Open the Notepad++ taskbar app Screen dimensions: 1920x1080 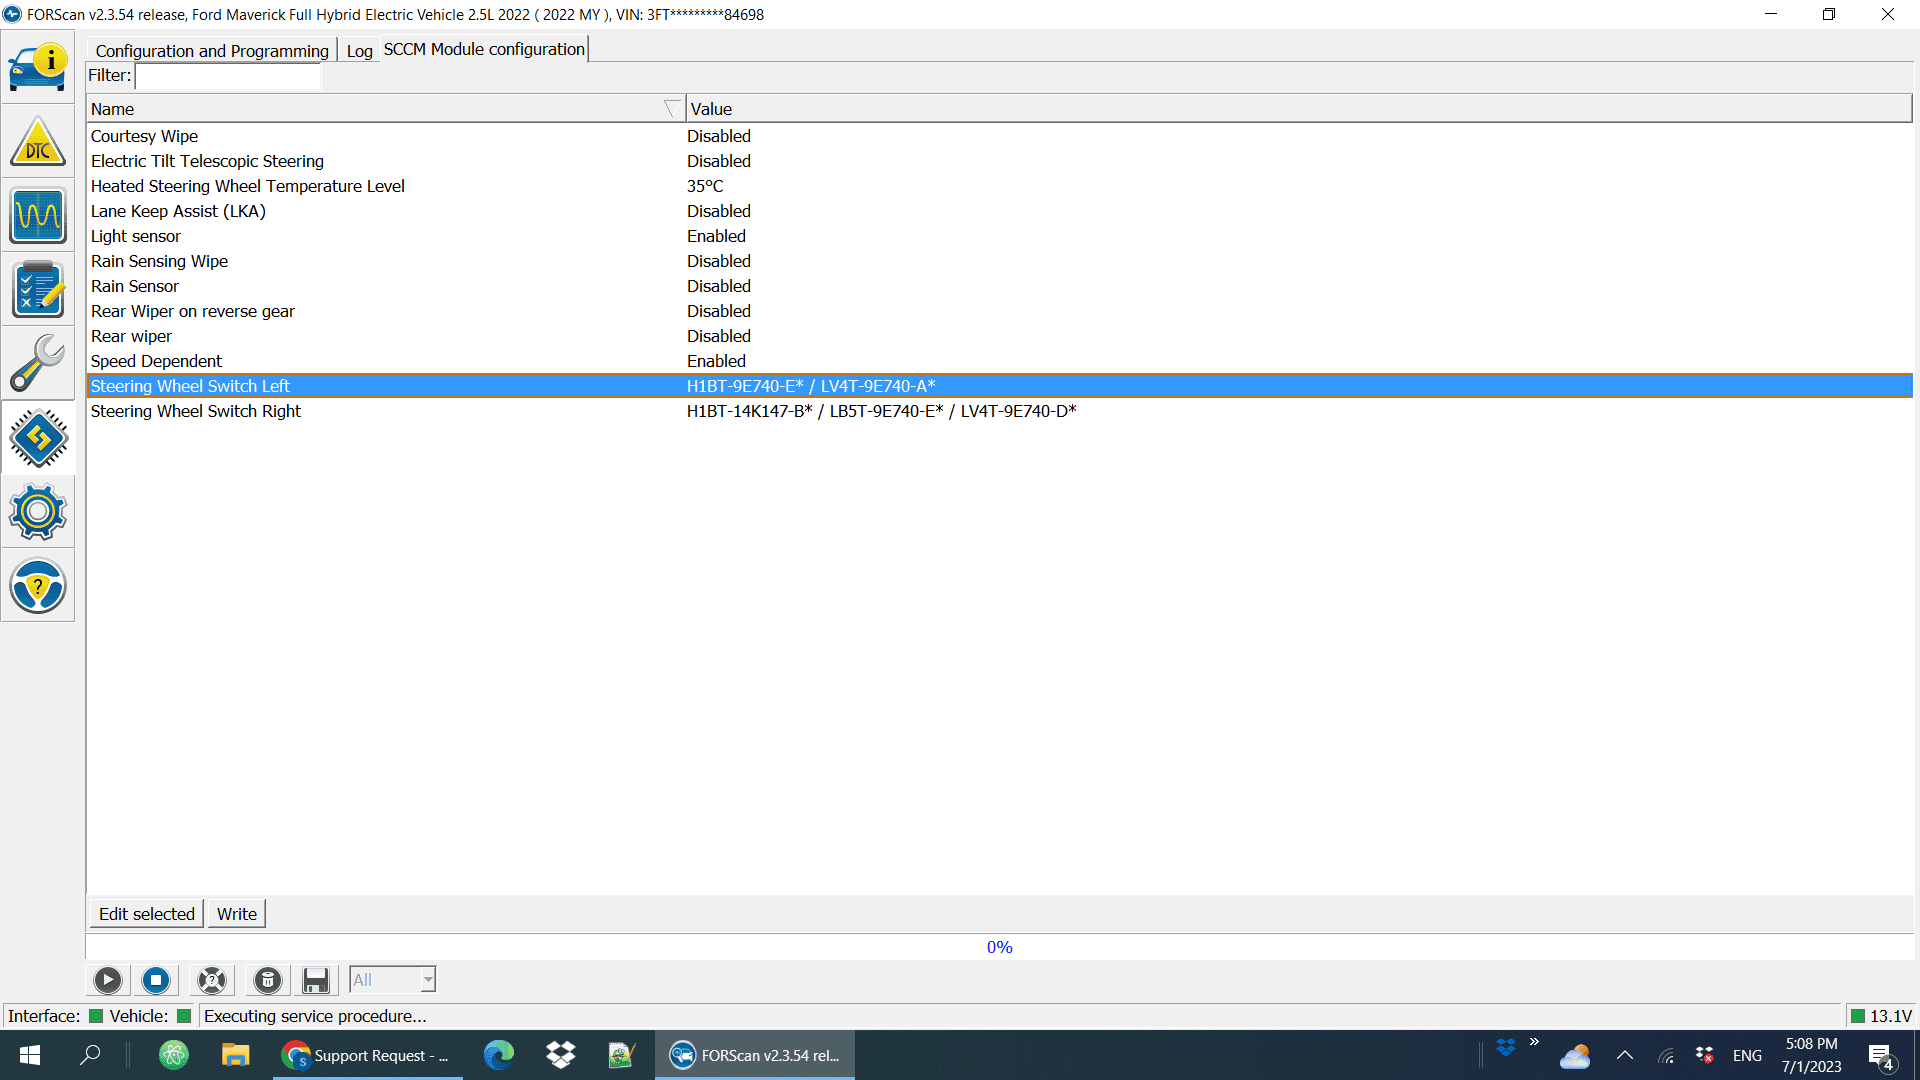click(x=621, y=1055)
